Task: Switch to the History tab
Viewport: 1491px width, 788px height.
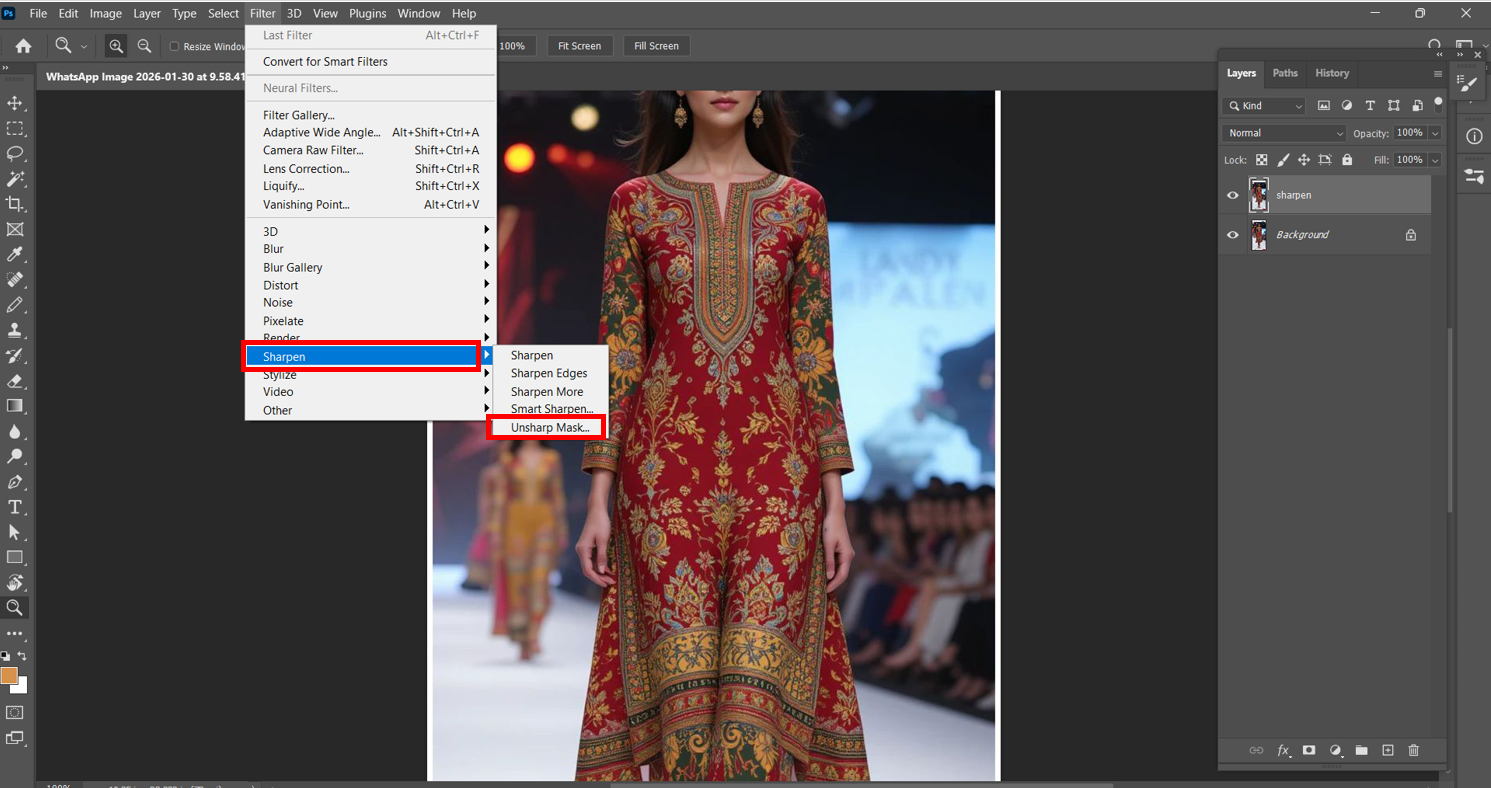Action: coord(1331,73)
